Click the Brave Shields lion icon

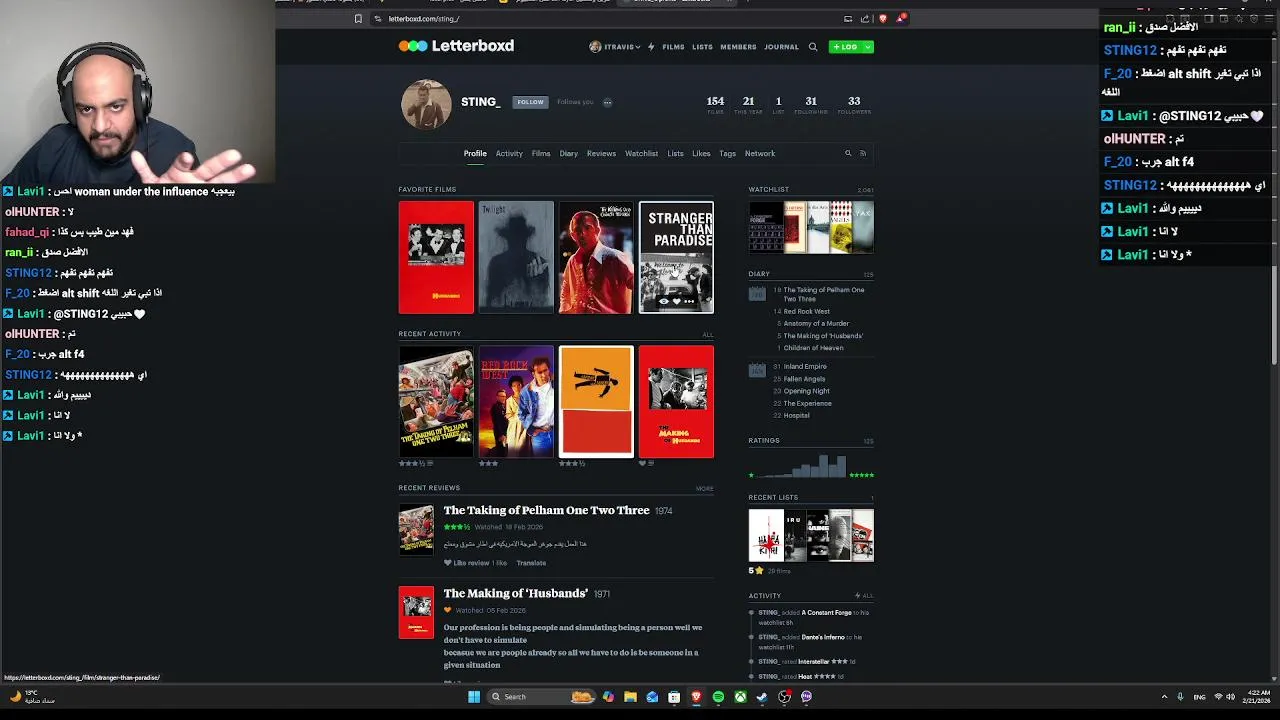(x=882, y=18)
